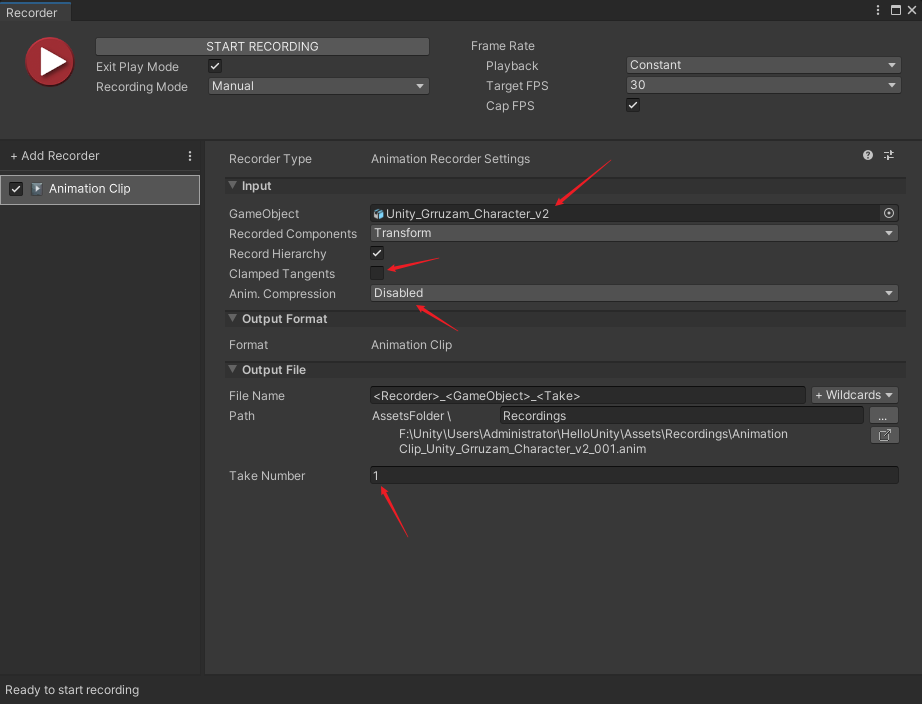Viewport: 922px width, 704px height.
Task: Disable the Cap FPS checkbox
Action: pyautogui.click(x=633, y=105)
